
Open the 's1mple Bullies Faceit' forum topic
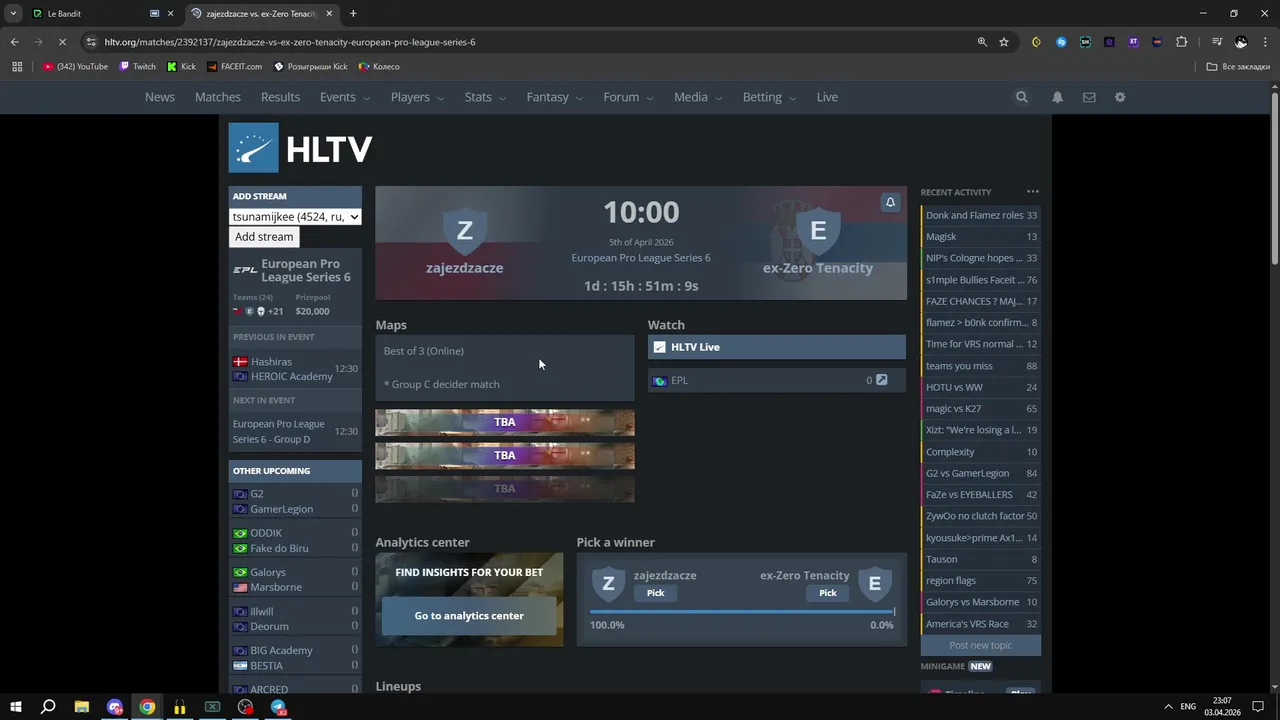click(981, 280)
